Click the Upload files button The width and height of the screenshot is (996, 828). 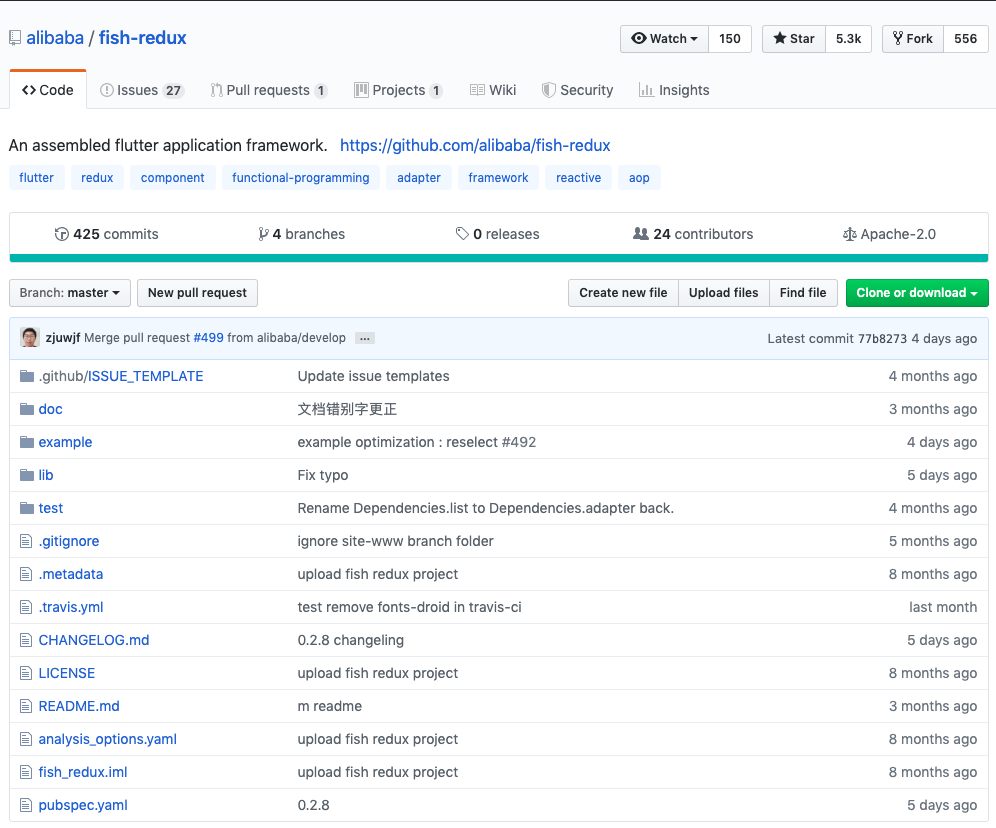pyautogui.click(x=723, y=293)
